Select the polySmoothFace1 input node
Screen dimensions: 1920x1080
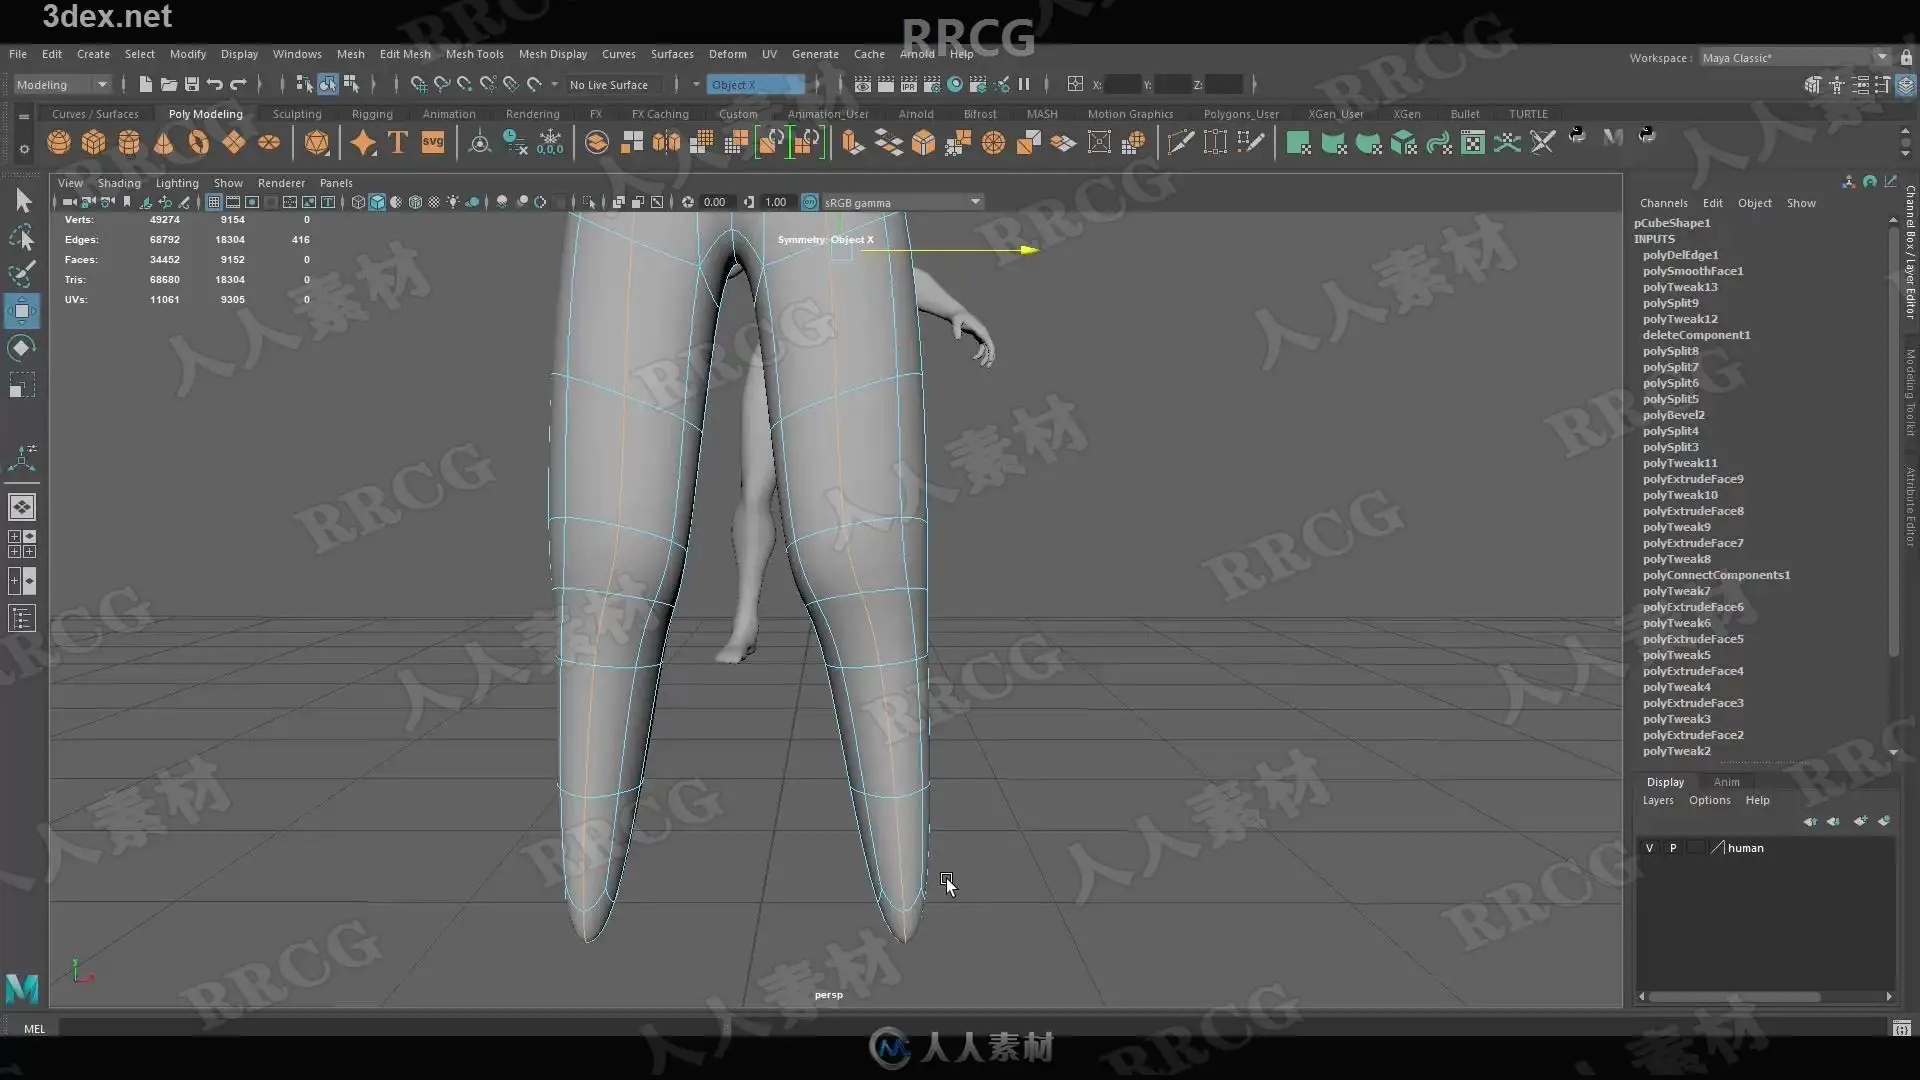click(1693, 271)
